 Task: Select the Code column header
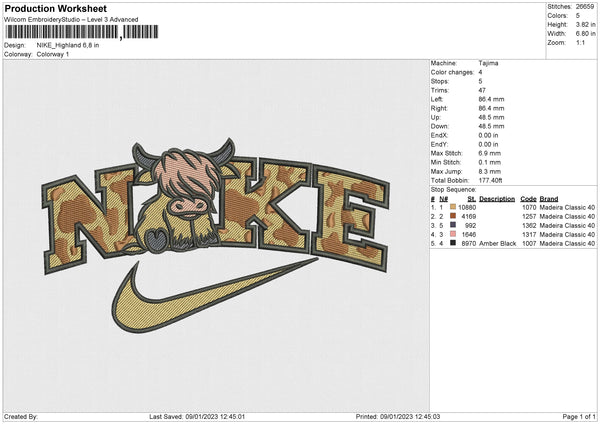pyautogui.click(x=528, y=199)
